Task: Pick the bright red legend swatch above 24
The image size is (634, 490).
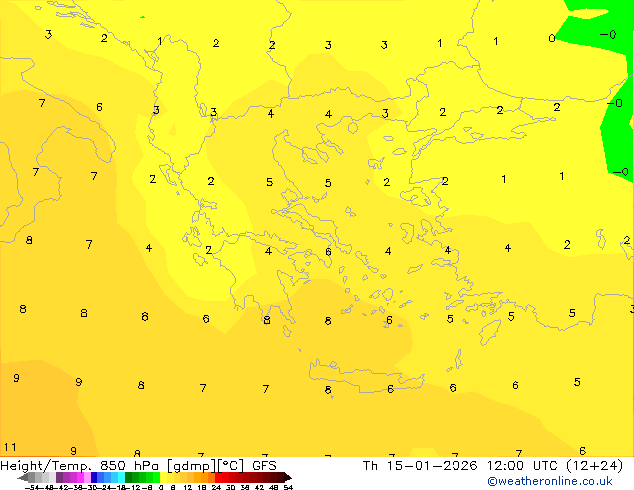Action: coord(218,477)
